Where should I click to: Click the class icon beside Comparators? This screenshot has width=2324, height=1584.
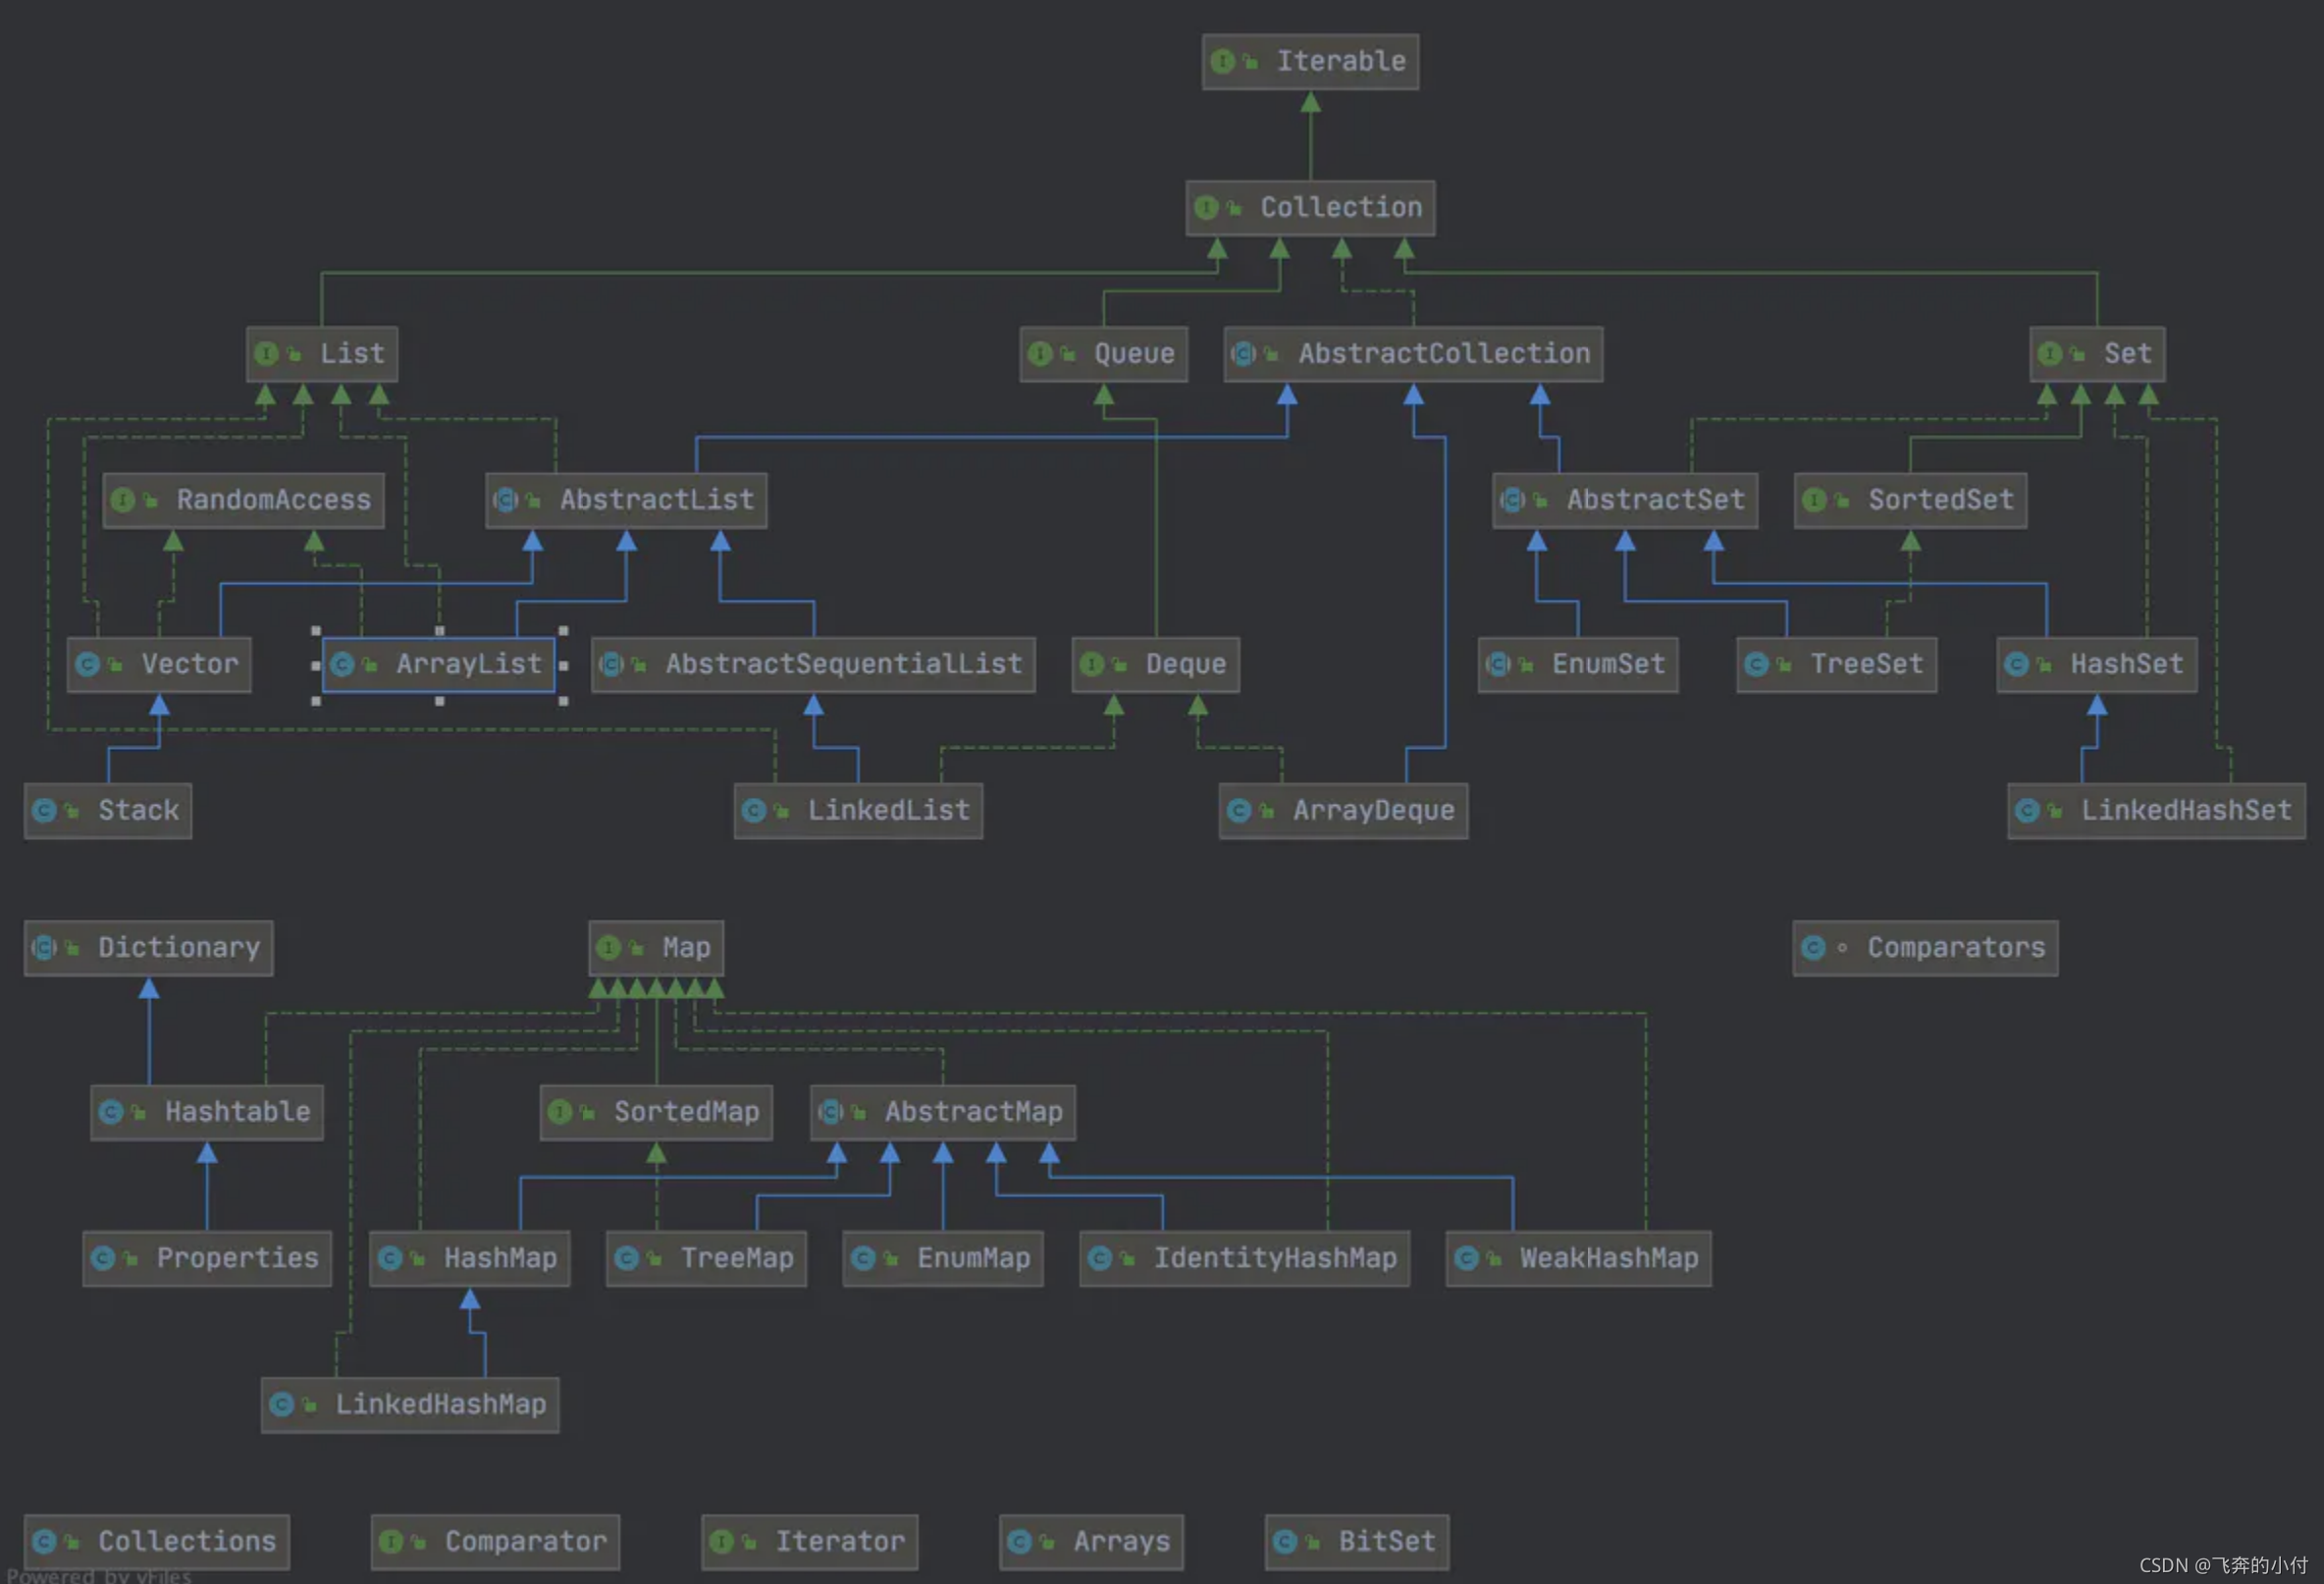tap(1813, 947)
